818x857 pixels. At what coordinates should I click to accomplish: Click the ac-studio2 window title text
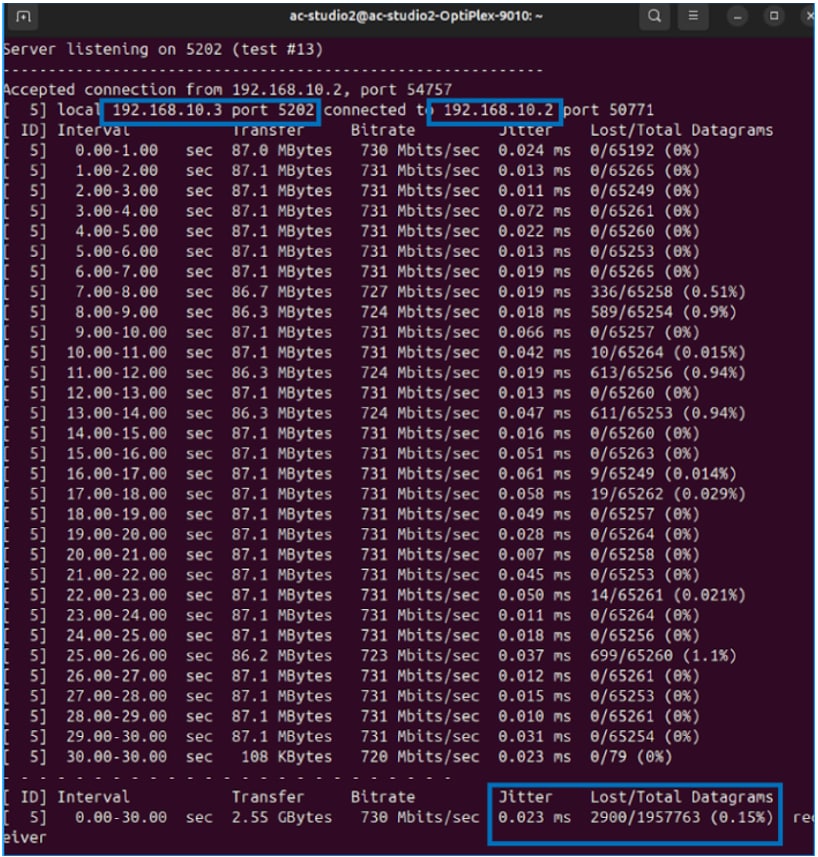coord(409,17)
